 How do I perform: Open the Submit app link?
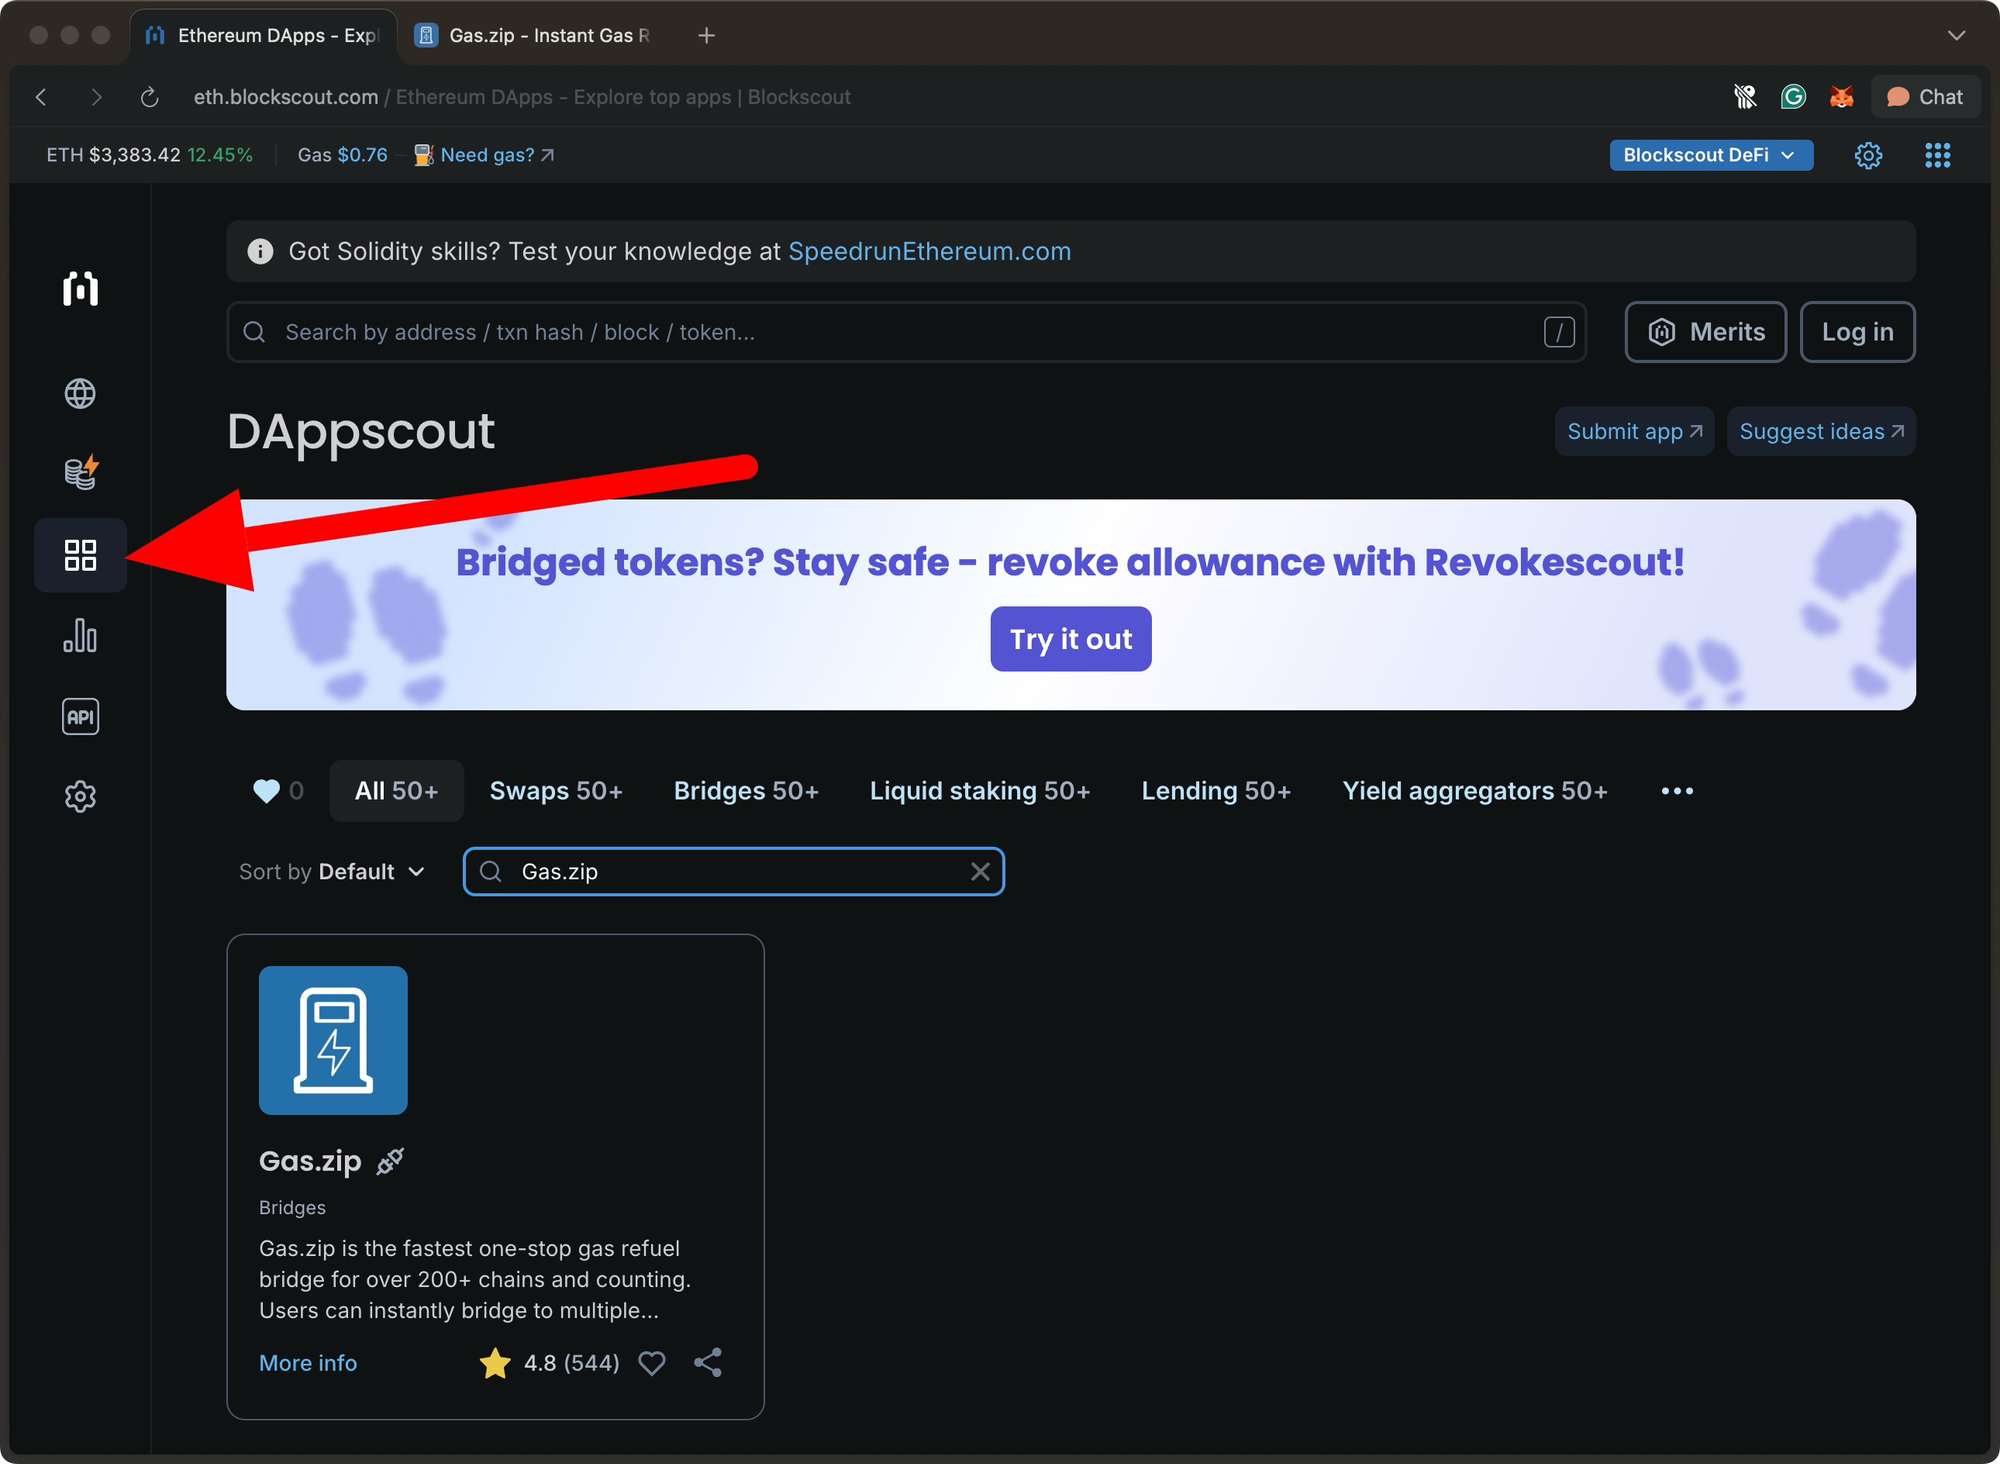click(1634, 431)
